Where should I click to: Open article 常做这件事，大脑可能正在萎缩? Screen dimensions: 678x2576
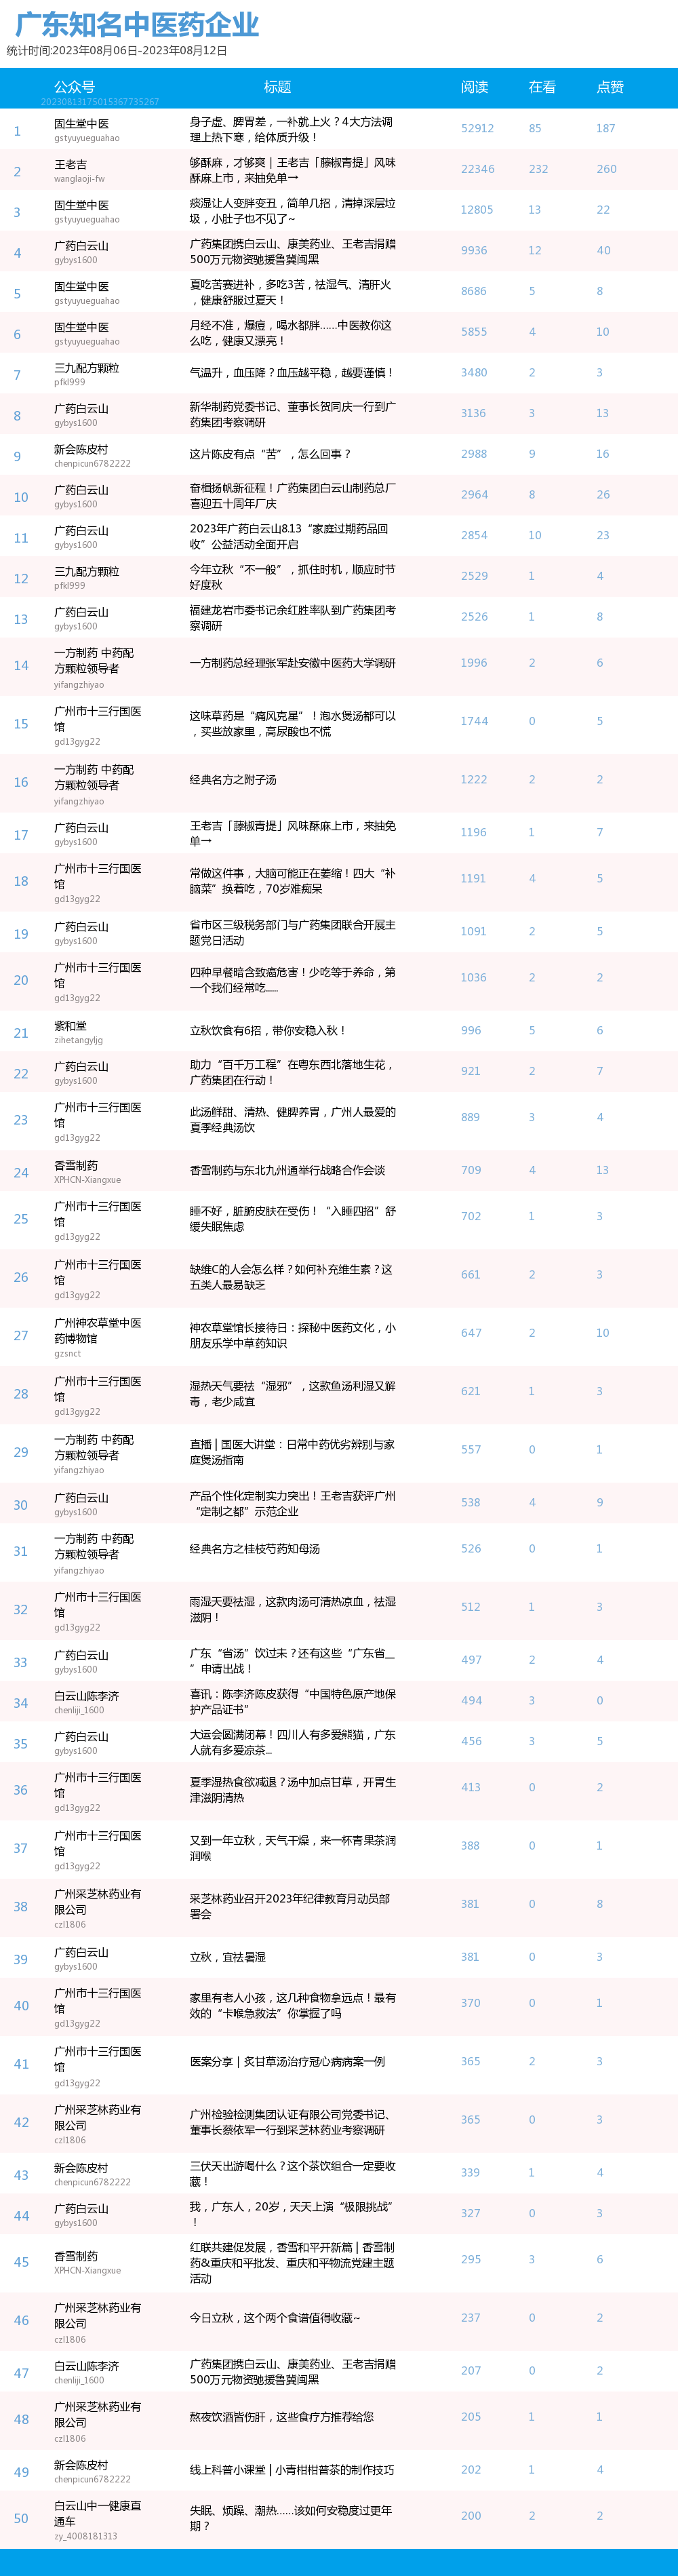click(292, 881)
